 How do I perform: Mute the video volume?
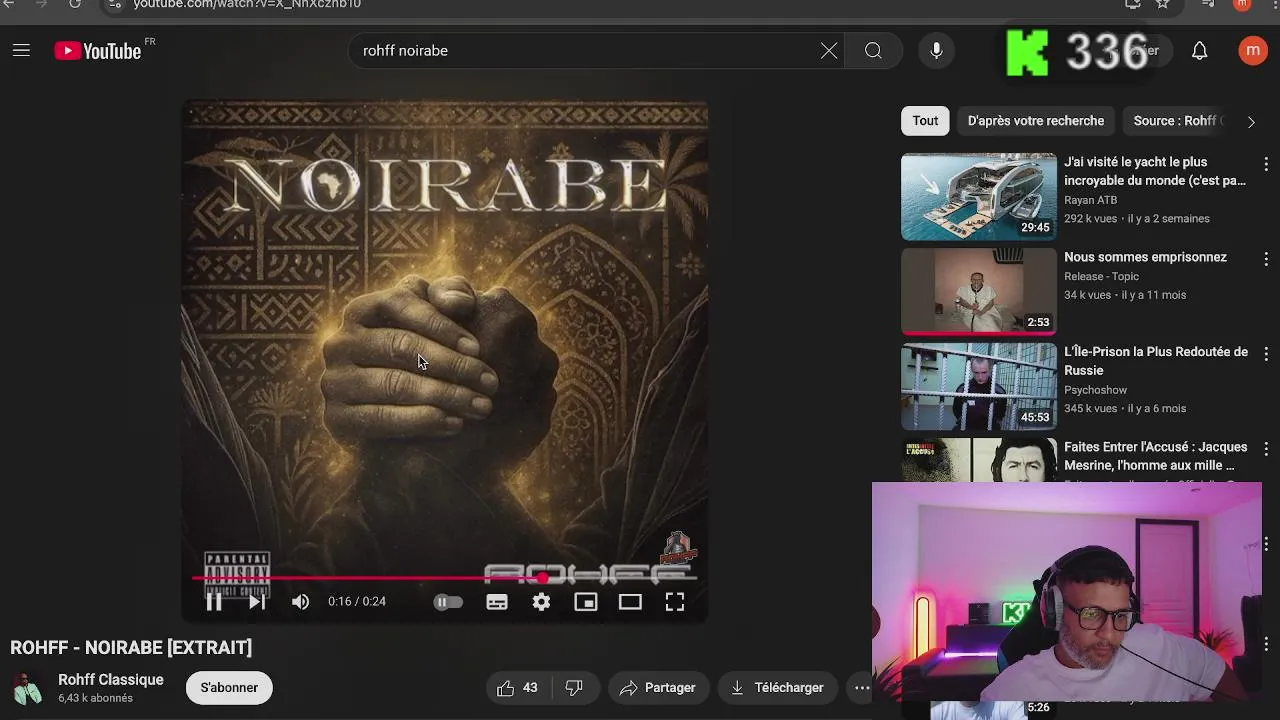pos(300,601)
